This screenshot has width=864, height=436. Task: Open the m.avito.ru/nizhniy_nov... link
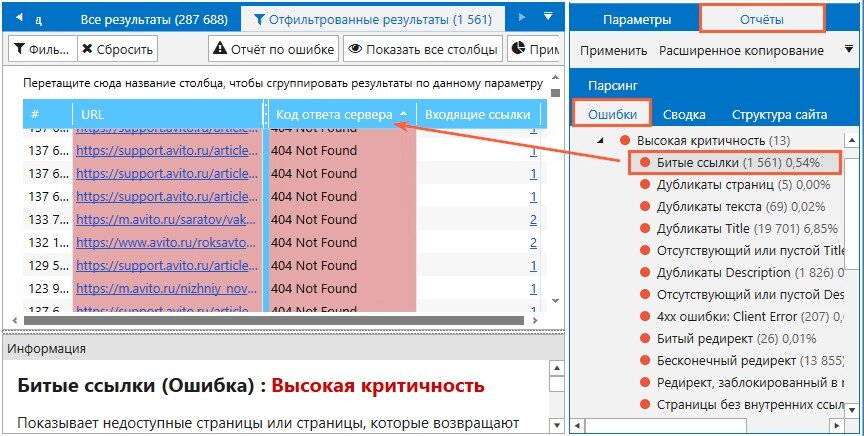click(x=166, y=288)
